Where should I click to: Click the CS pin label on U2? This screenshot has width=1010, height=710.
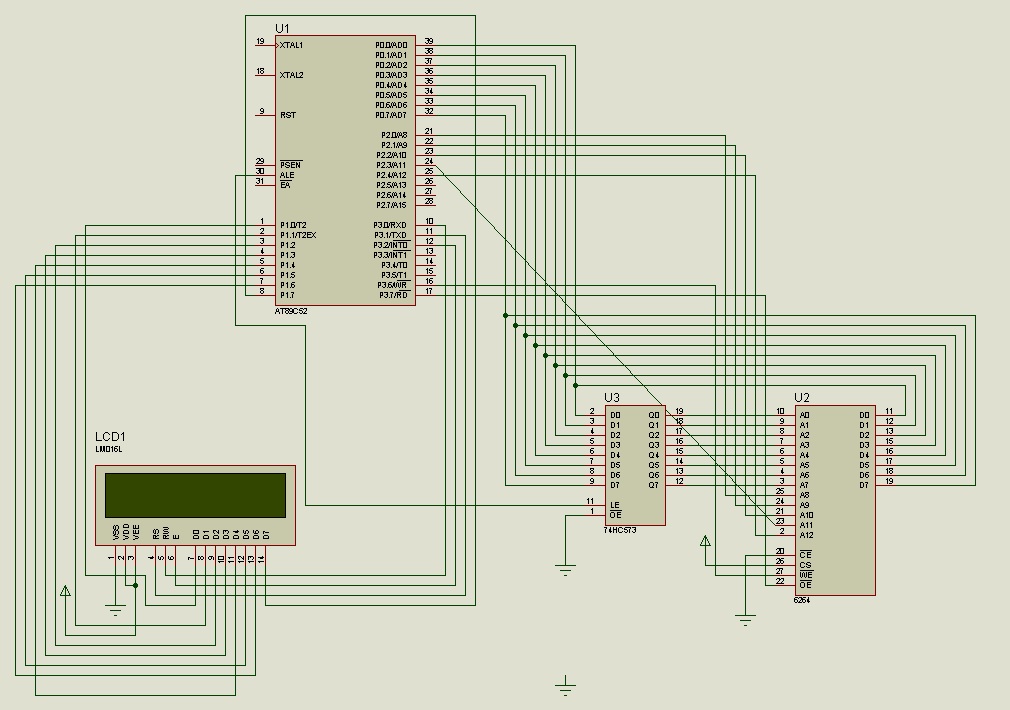click(x=805, y=565)
